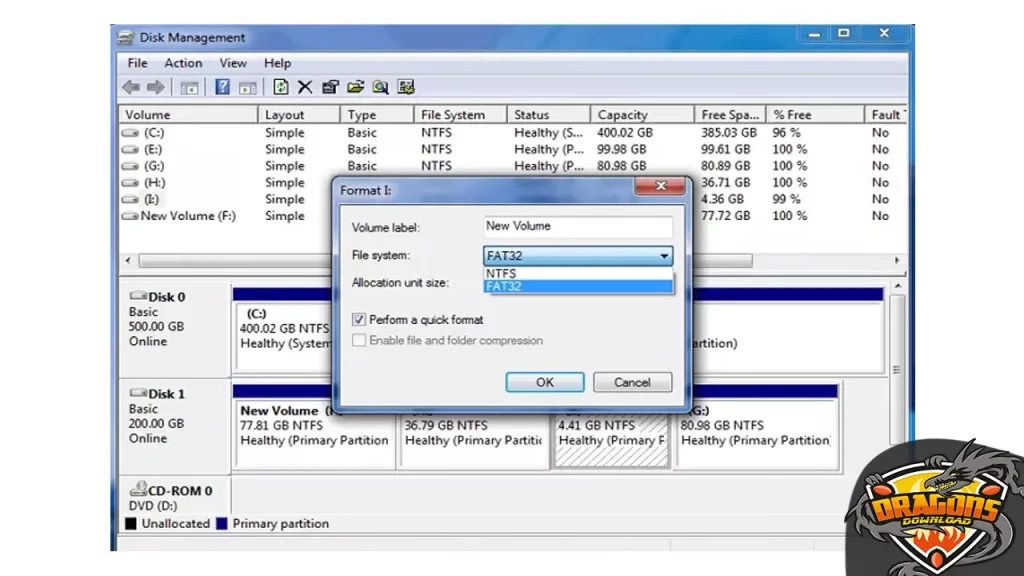This screenshot has height=576, width=1024.
Task: Open Properties via the toolbar icon
Action: 331,88
